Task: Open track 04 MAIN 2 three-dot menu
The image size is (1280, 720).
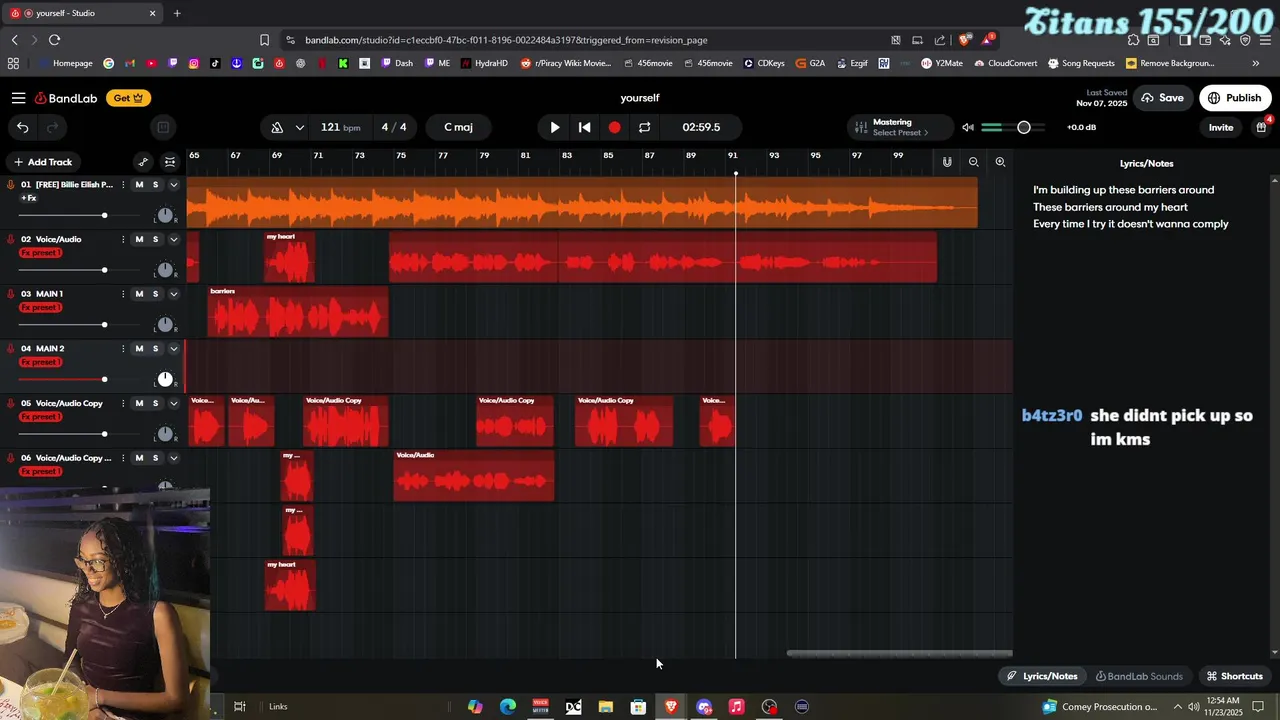Action: point(123,349)
